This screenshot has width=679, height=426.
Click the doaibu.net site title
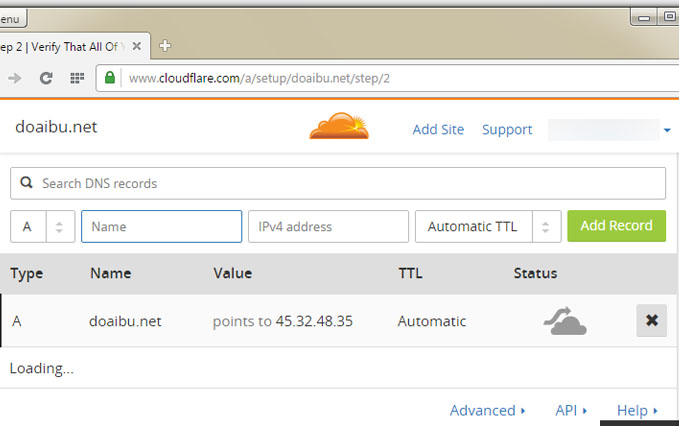point(56,127)
